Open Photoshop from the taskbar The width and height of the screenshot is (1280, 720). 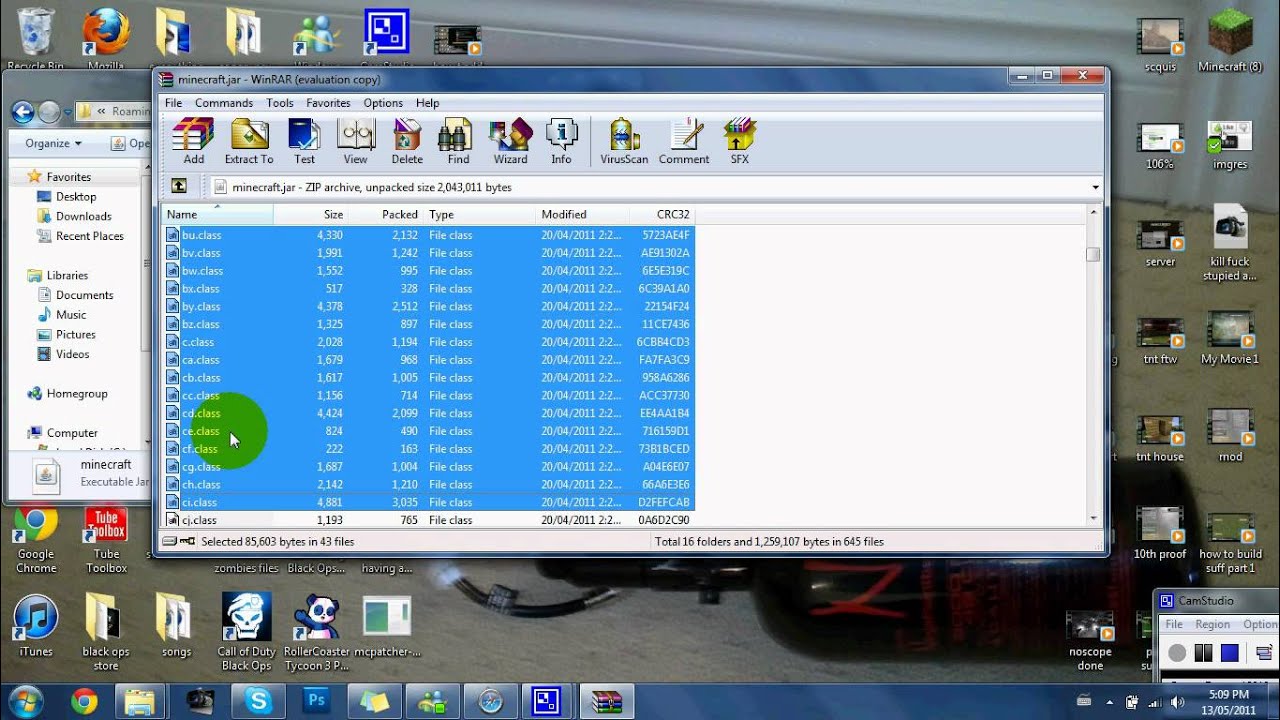[316, 701]
